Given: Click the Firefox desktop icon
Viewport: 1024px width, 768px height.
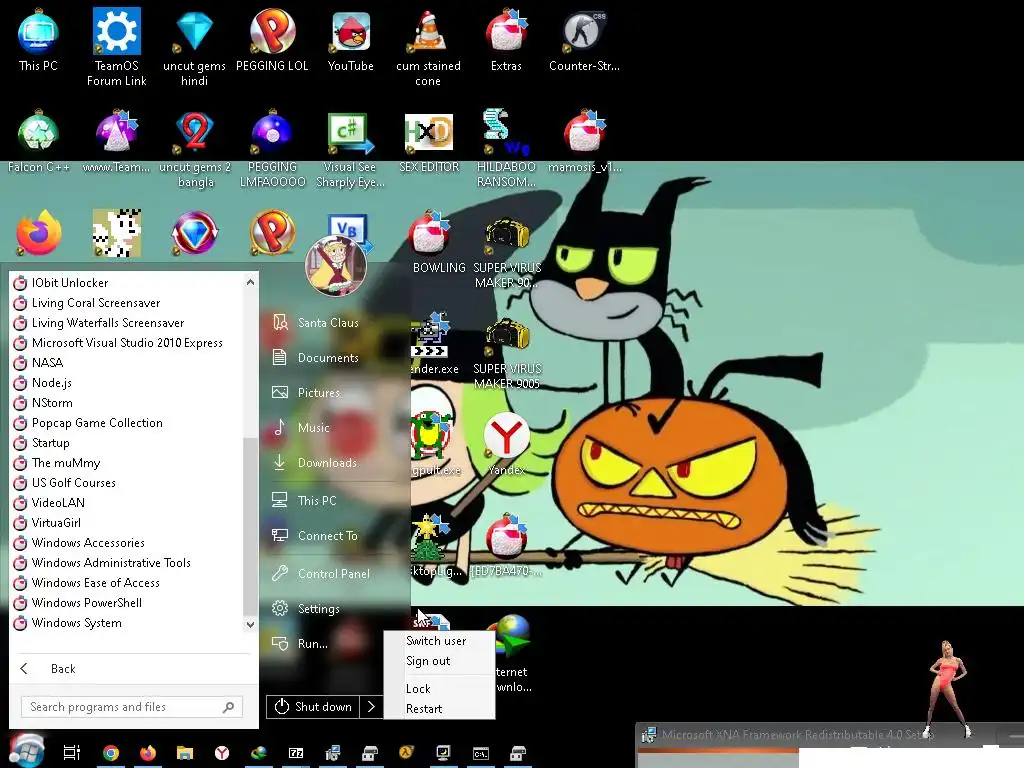Looking at the screenshot, I should pos(39,233).
